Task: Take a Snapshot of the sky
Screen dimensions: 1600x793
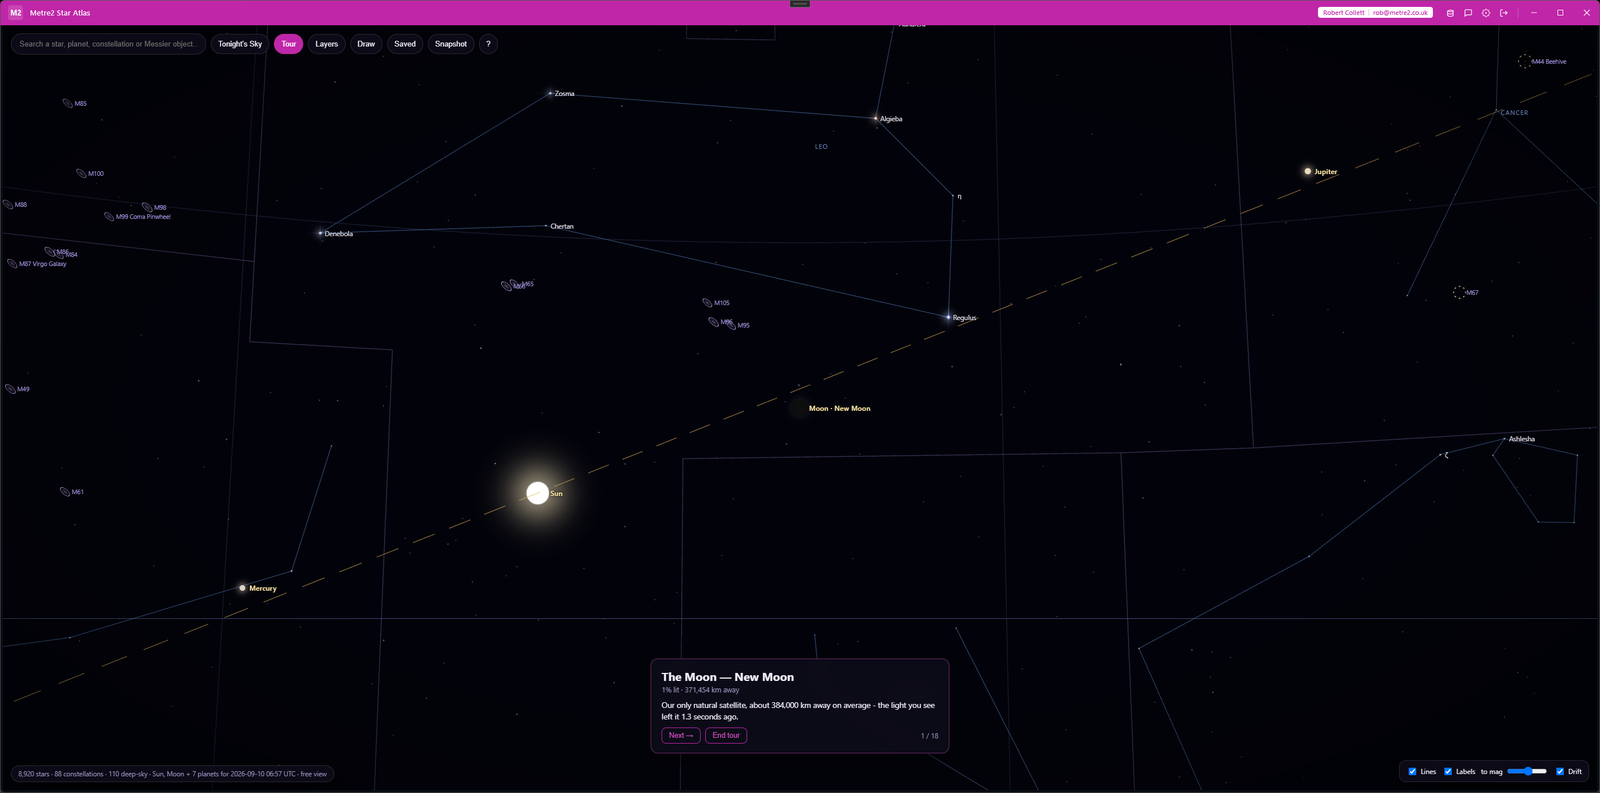Action: tap(451, 44)
